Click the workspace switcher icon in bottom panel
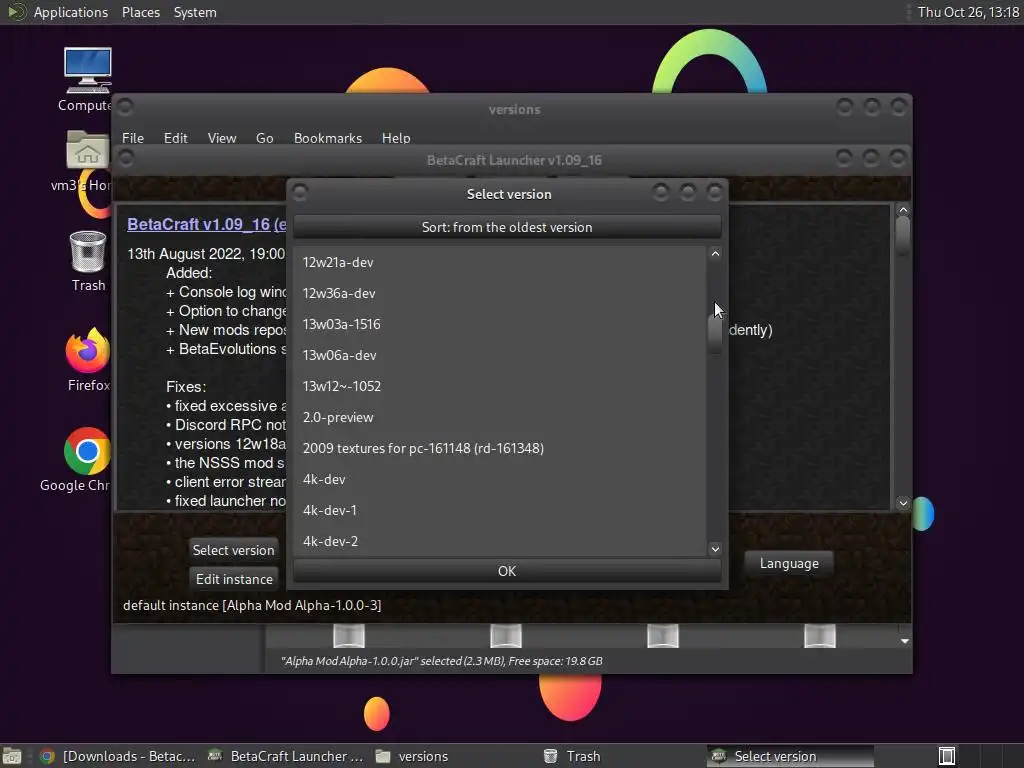The height and width of the screenshot is (768, 1024). click(947, 756)
